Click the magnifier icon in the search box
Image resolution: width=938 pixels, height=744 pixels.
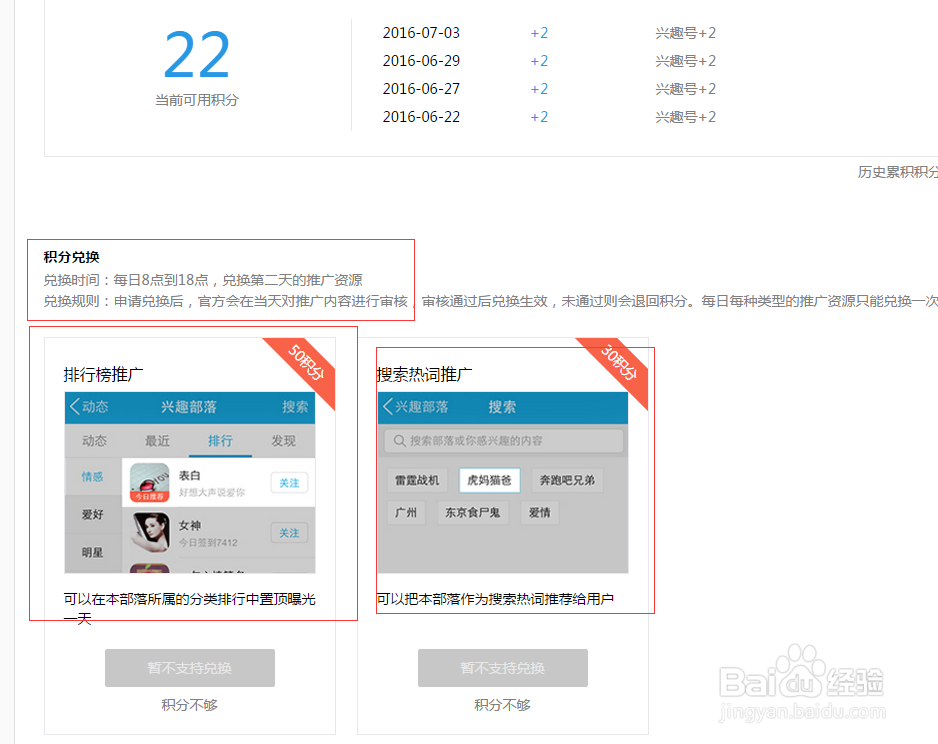point(398,440)
